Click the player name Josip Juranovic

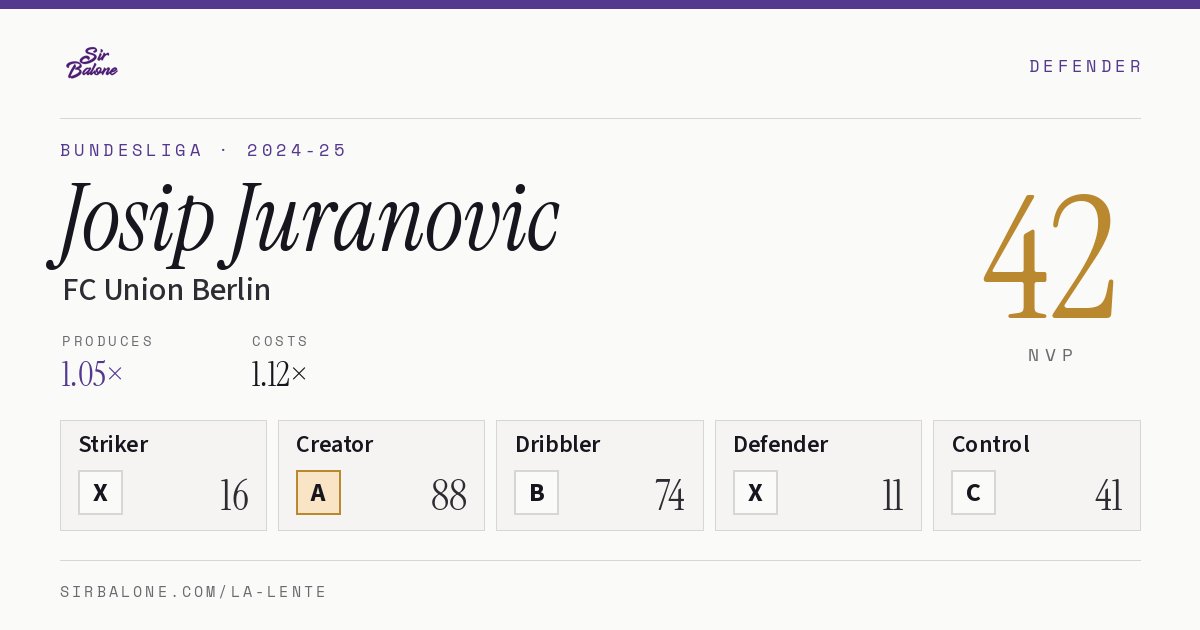click(x=303, y=222)
